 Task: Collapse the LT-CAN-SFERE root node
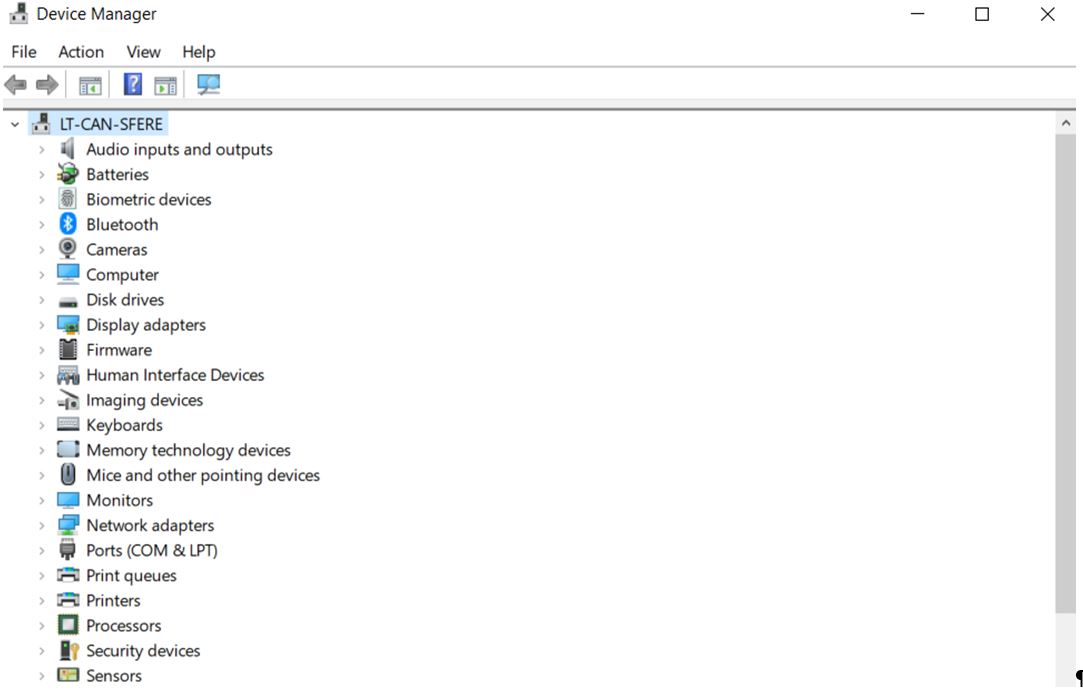[15, 124]
